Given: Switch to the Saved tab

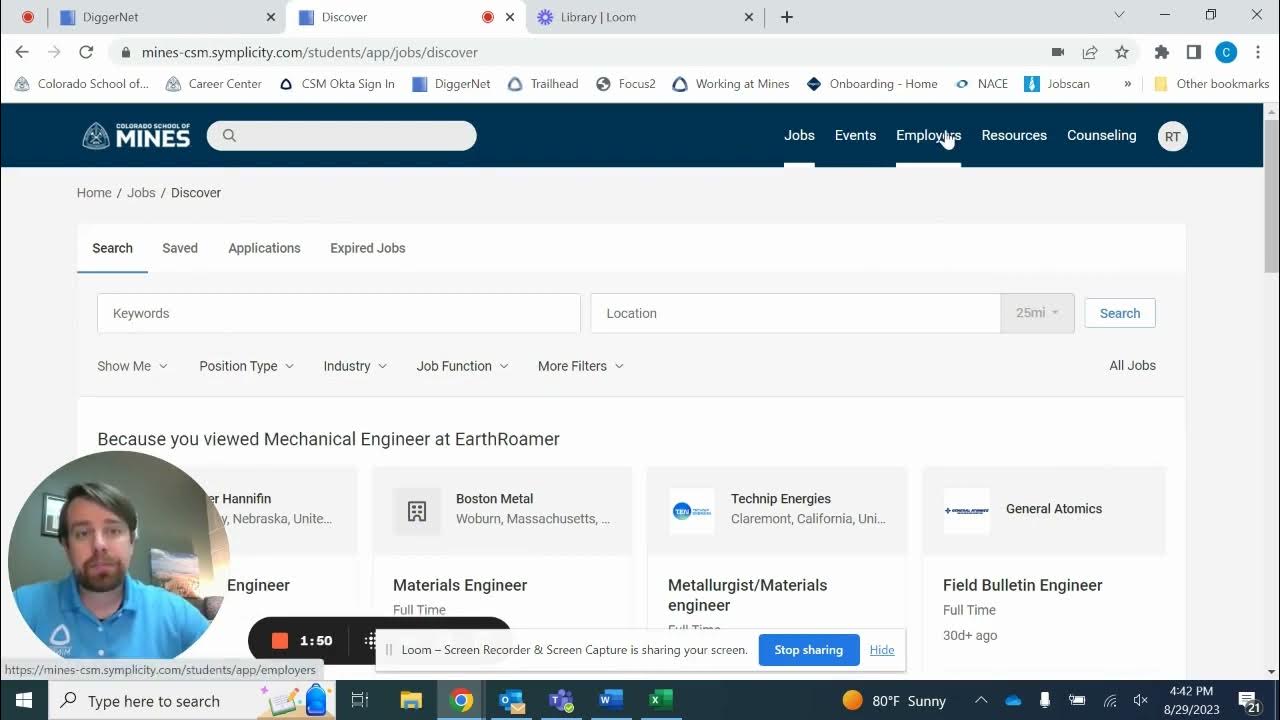Looking at the screenshot, I should (180, 248).
